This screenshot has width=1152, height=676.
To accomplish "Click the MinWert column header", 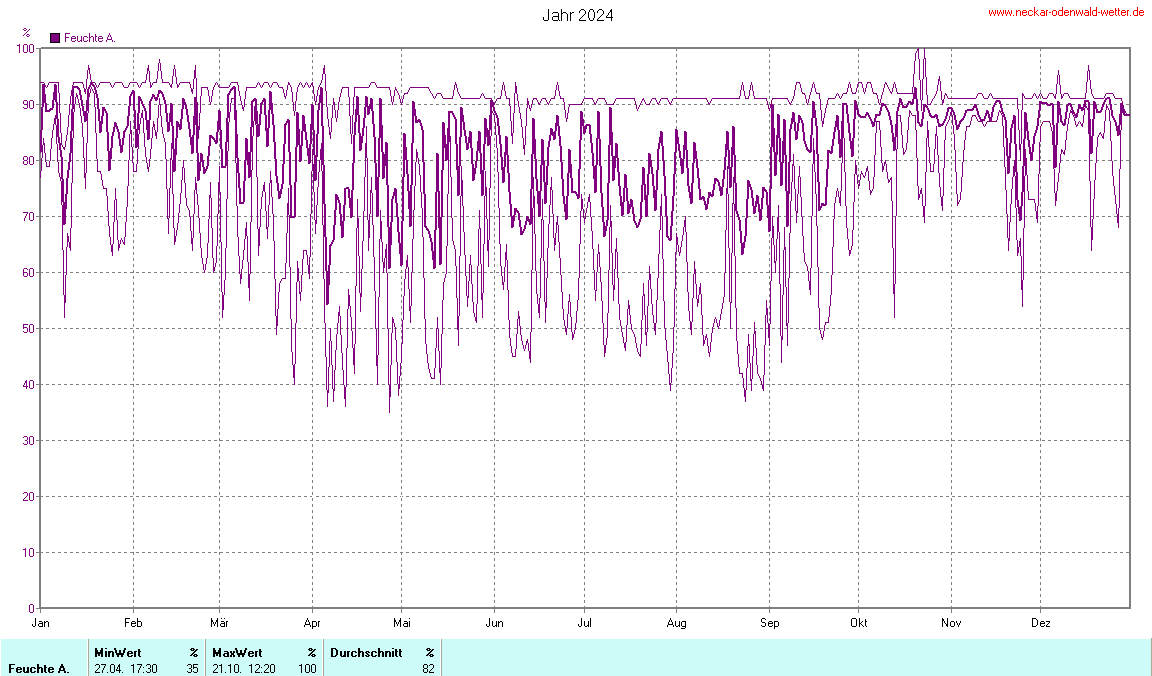I will pyautogui.click(x=118, y=652).
